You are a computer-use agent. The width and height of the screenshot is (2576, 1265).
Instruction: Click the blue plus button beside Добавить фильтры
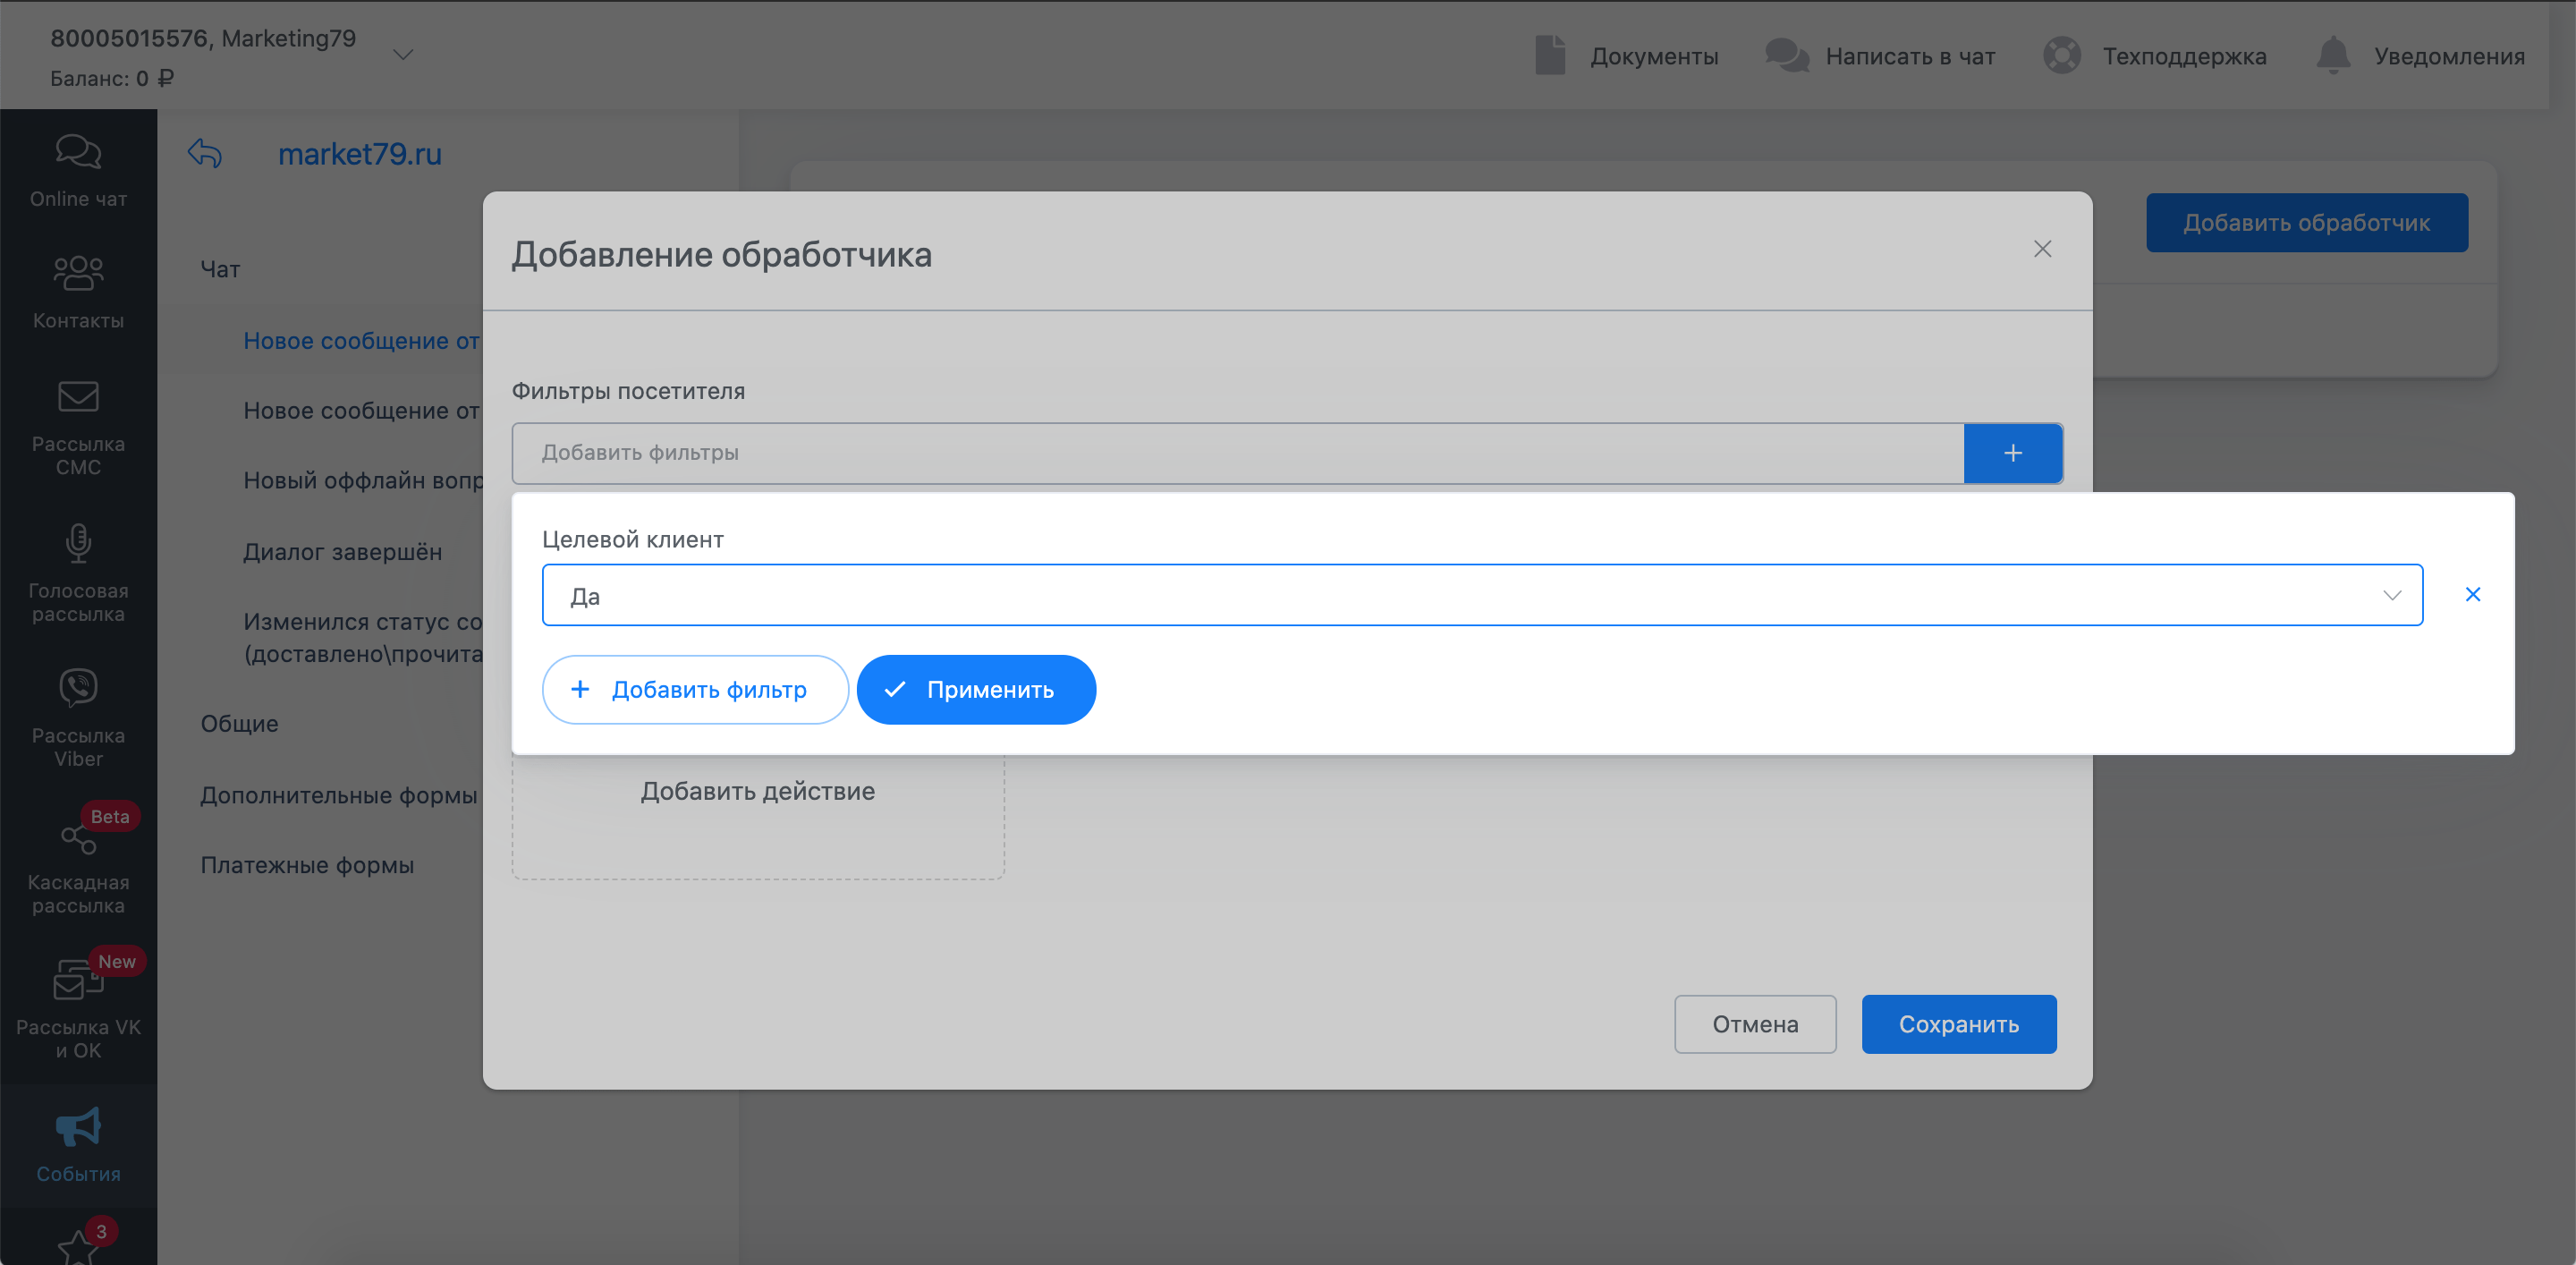[2012, 453]
